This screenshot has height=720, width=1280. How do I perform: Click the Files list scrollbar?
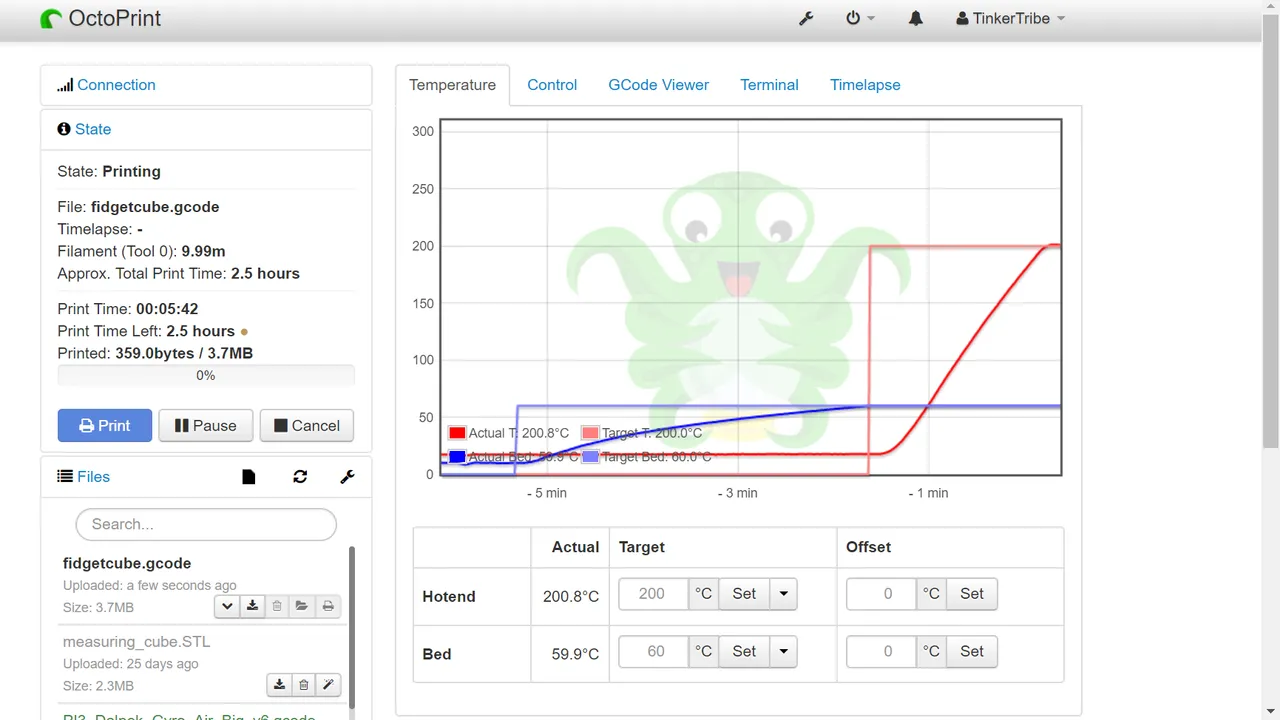(352, 627)
